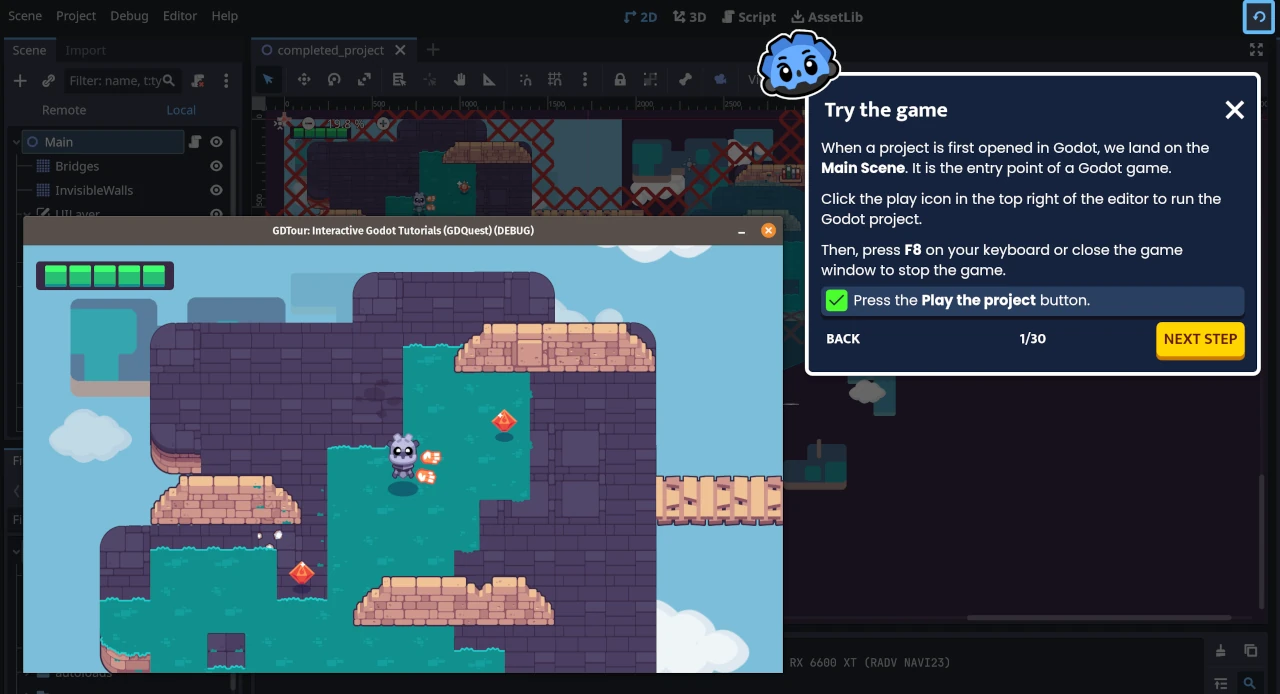
Task: Open skeleton bone options icon
Action: [x=685, y=80]
